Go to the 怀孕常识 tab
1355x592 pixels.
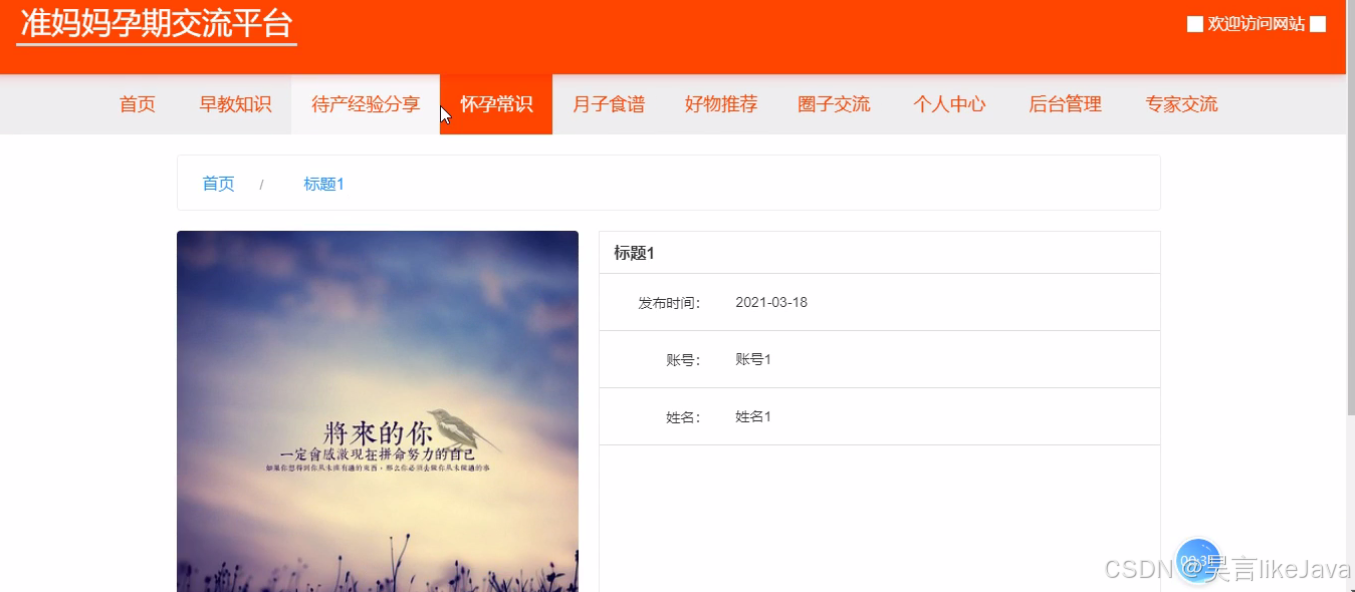[x=496, y=104]
